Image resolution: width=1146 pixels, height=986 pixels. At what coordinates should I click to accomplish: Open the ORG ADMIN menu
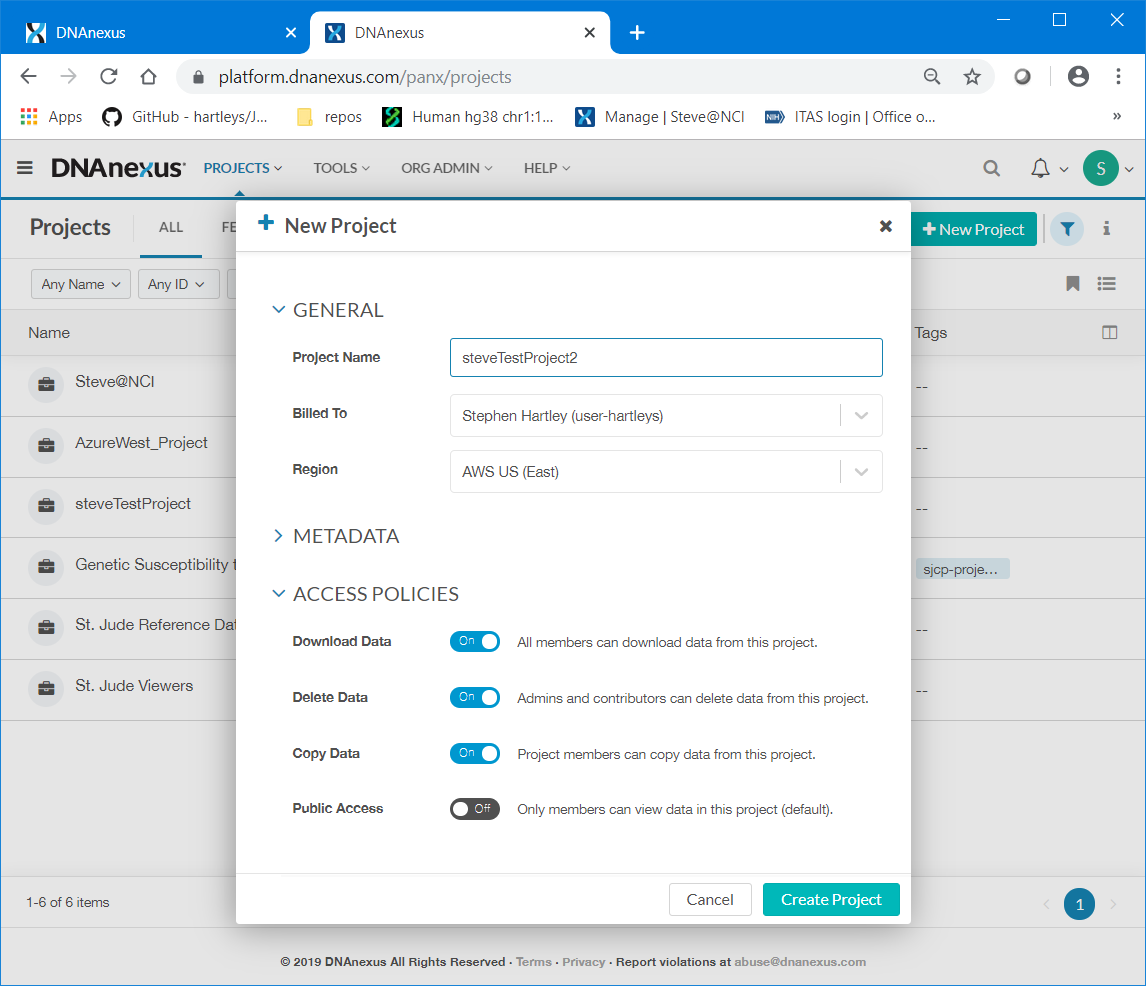click(446, 168)
